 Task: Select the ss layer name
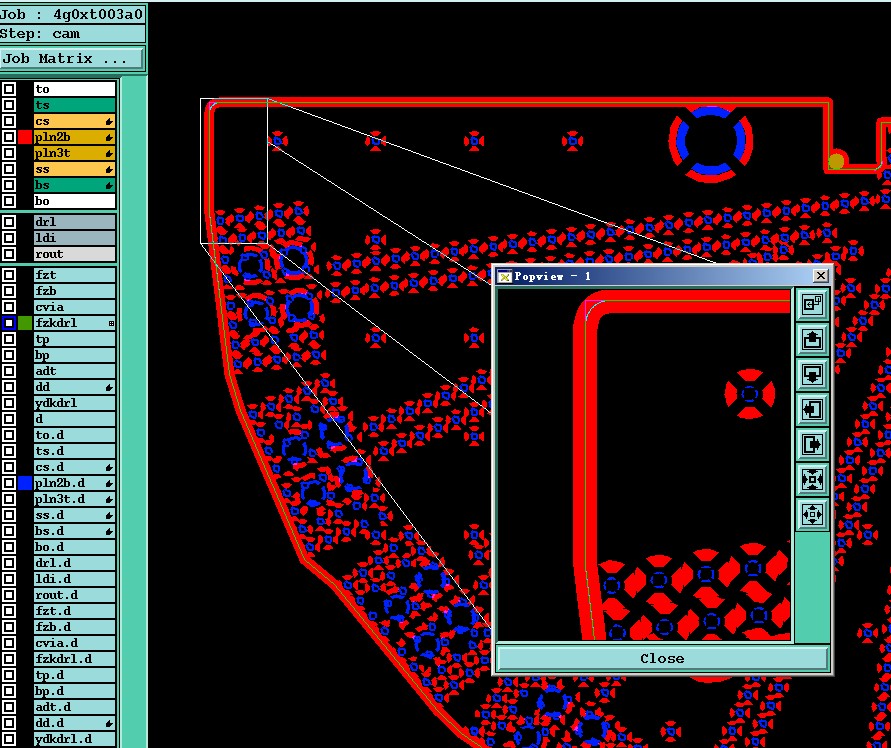pos(74,169)
